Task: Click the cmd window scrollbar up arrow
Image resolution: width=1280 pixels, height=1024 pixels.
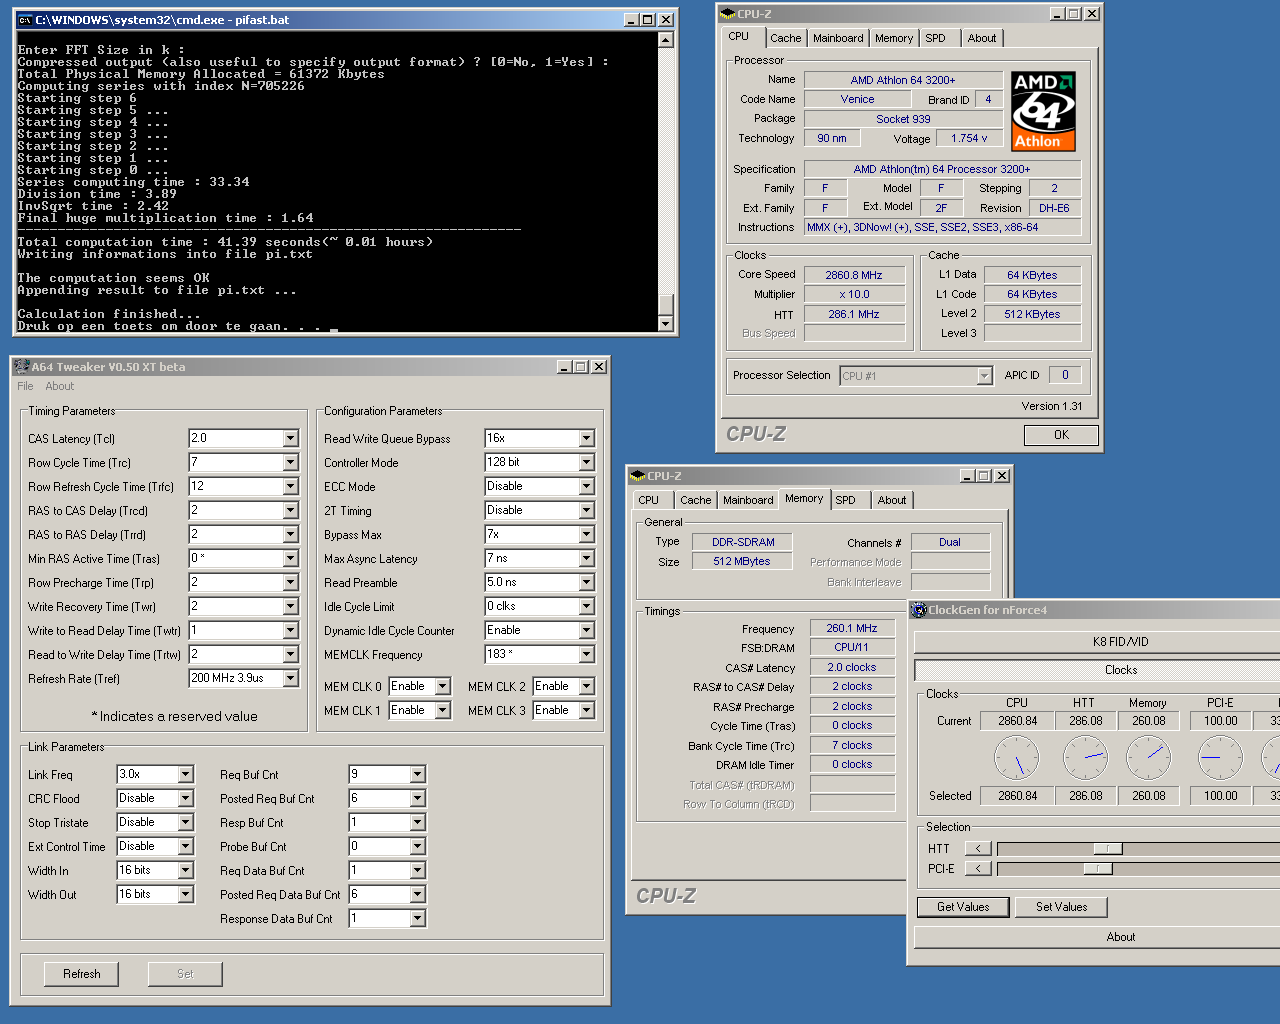Action: (x=666, y=40)
